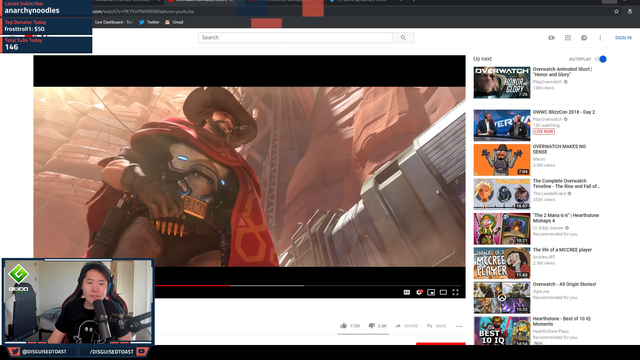Activate the miniplayer icon
The height and width of the screenshot is (360, 640).
(x=431, y=292)
